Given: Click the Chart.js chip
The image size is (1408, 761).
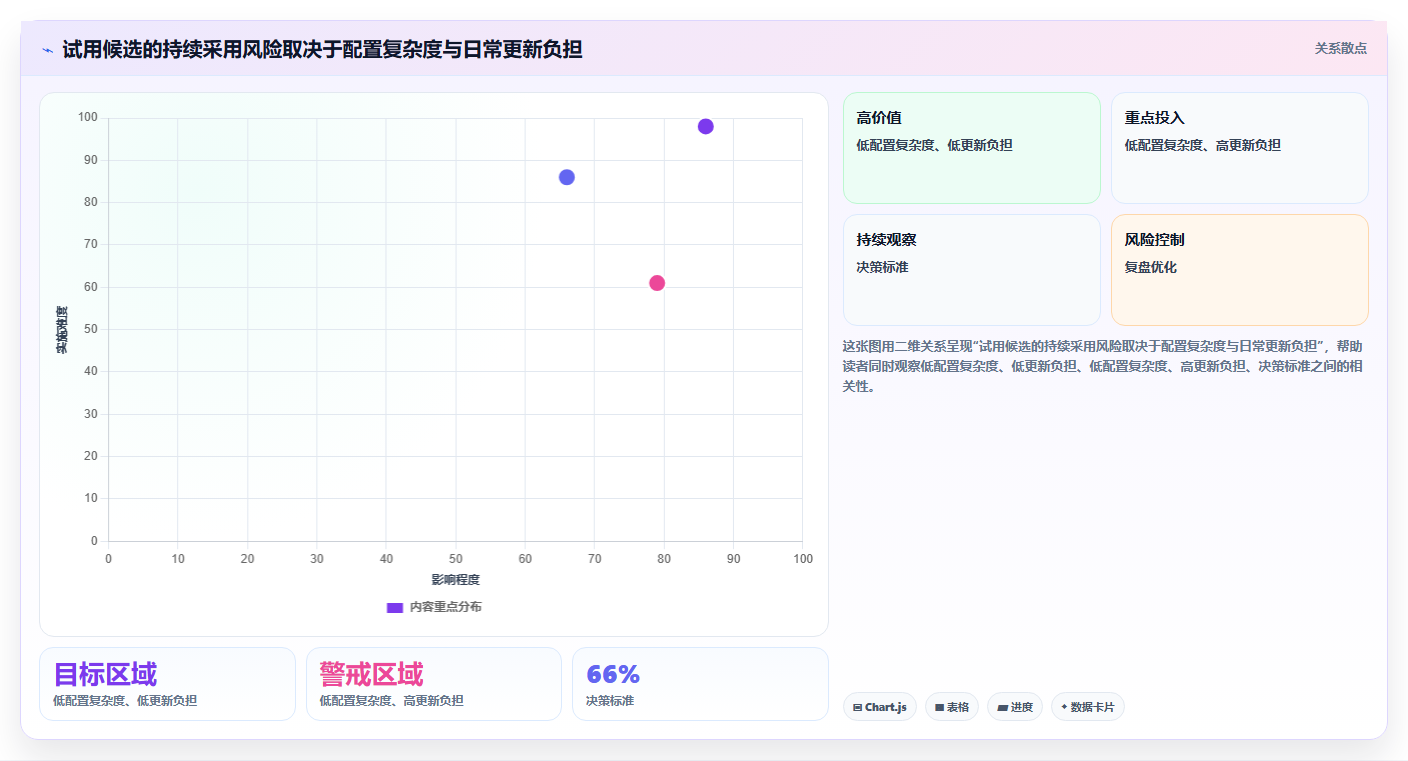Looking at the screenshot, I should 880,707.
